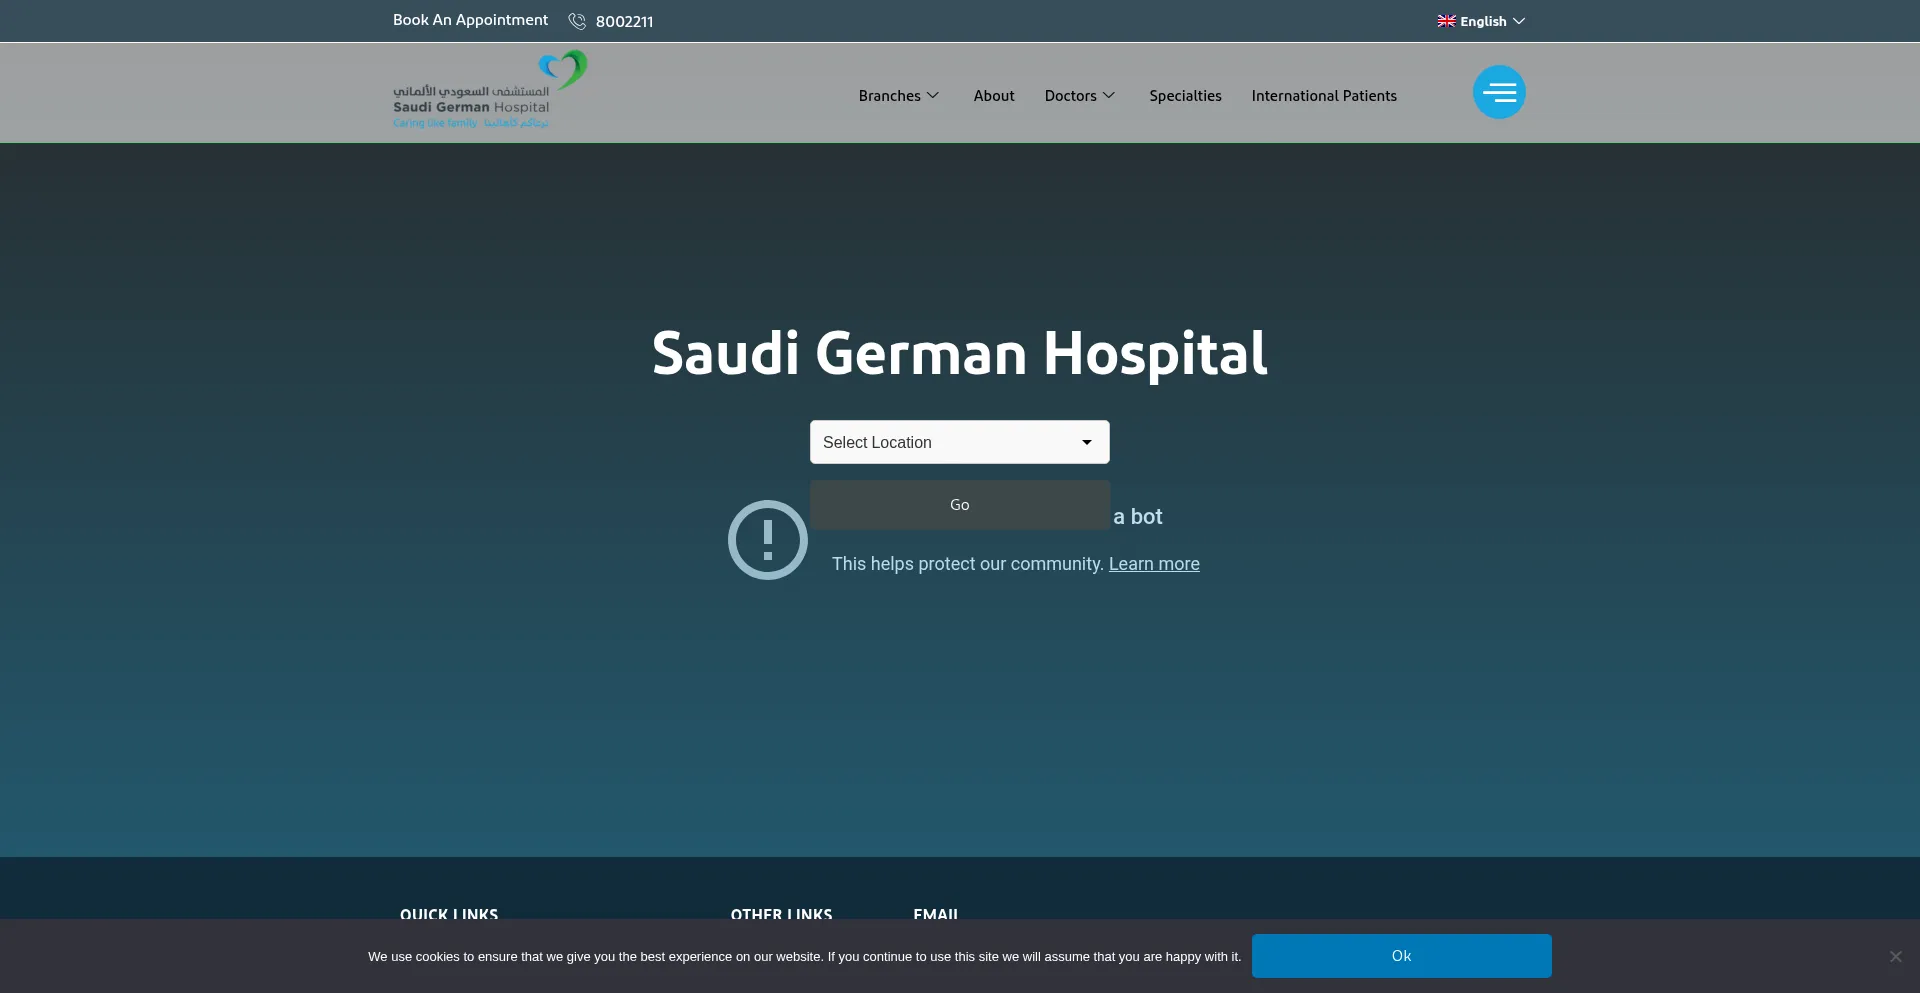Click the UK flag icon
The height and width of the screenshot is (993, 1920).
pos(1446,21)
